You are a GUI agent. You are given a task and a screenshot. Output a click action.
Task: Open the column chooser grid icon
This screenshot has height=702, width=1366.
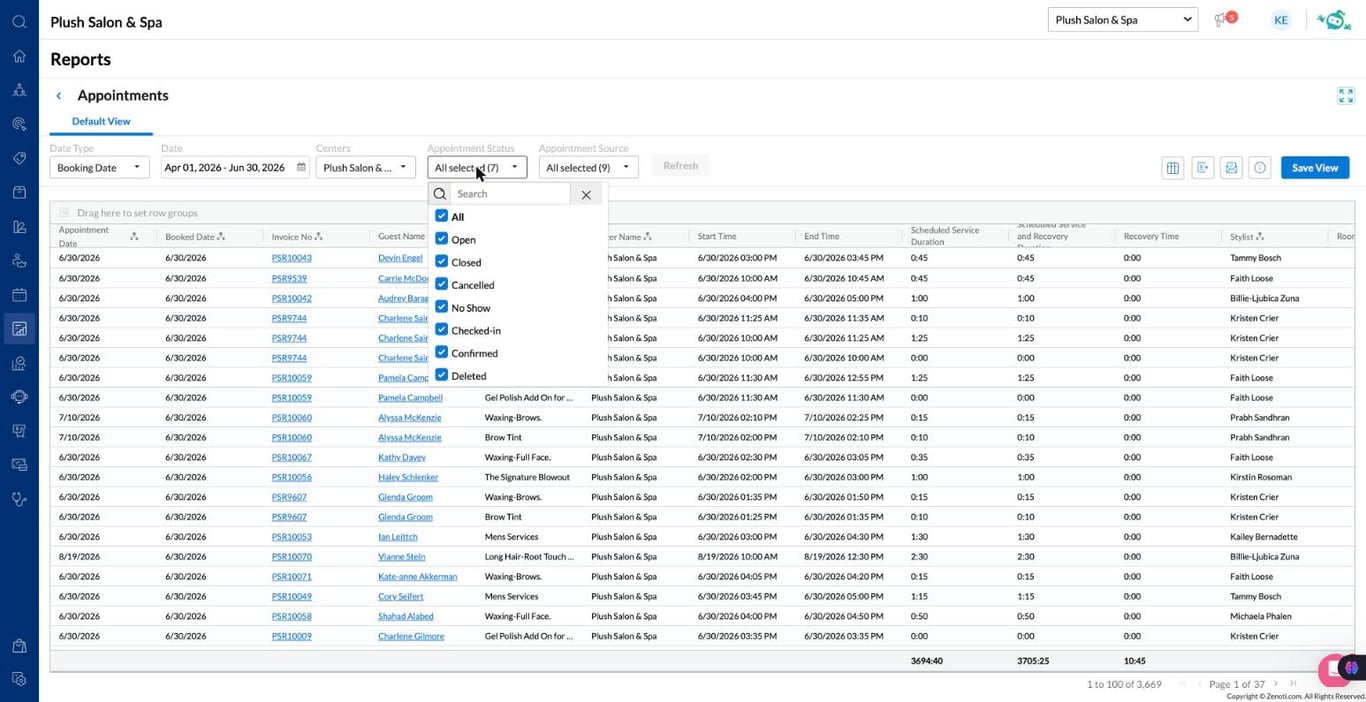coord(1173,168)
